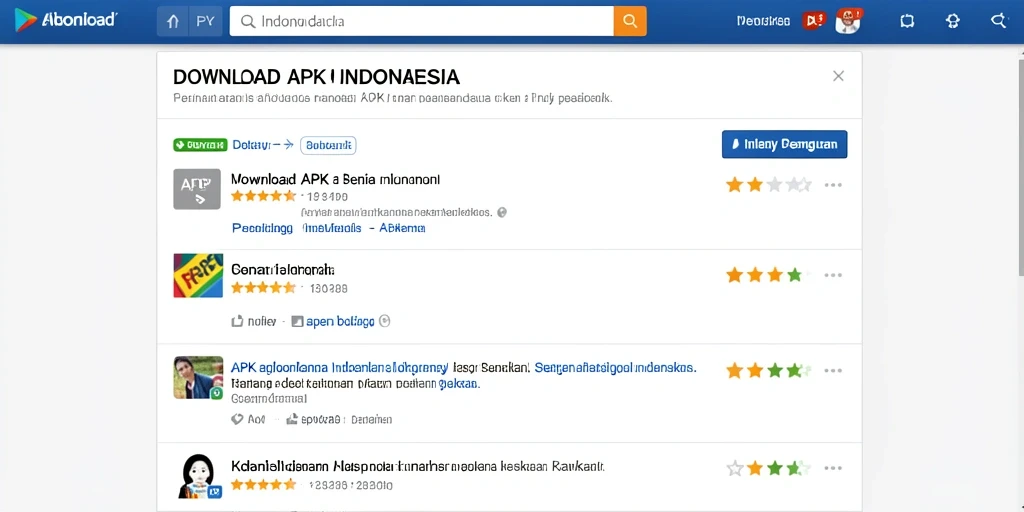Image resolution: width=1024 pixels, height=512 pixels.
Task: Open 'Kdanleltdeann Malspnolar' title
Action: (x=418, y=467)
